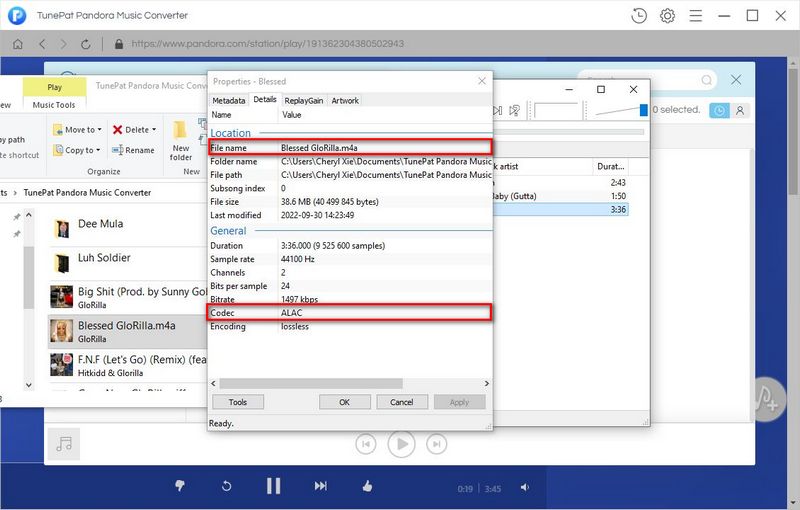
Task: Go to home page in browser bar
Action: pyautogui.click(x=18, y=44)
